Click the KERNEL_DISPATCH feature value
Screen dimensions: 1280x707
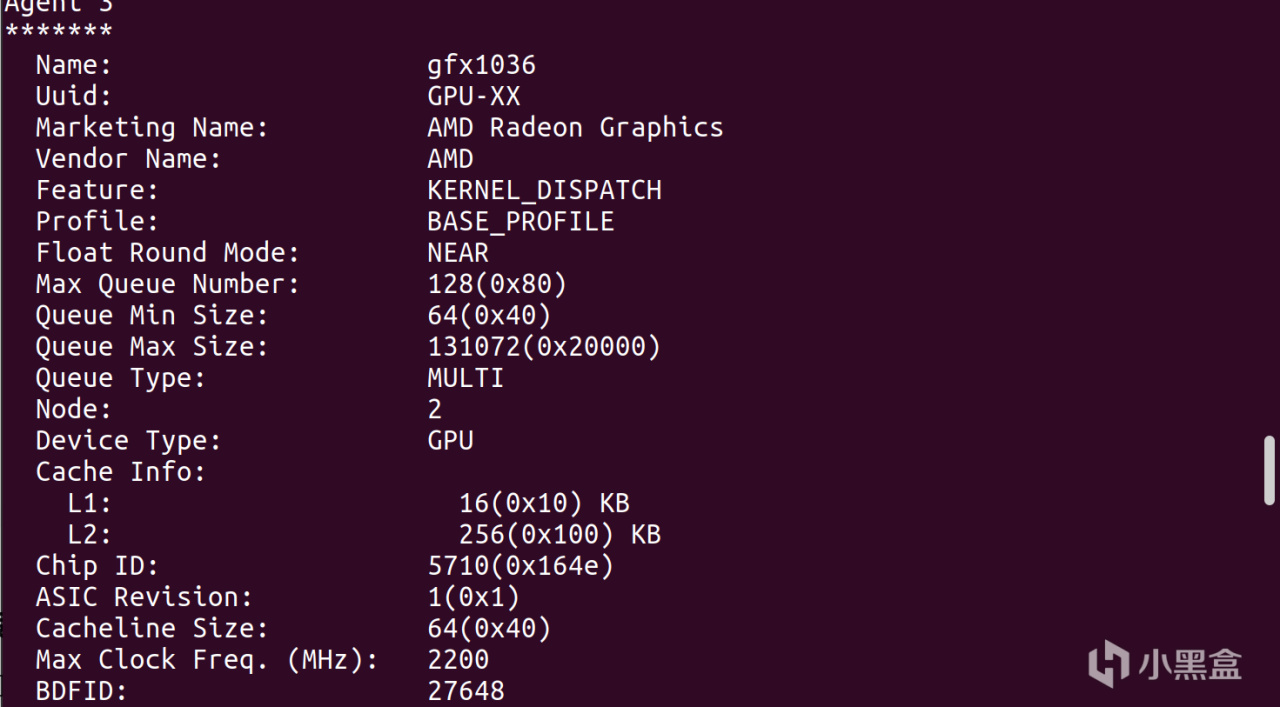(x=544, y=190)
